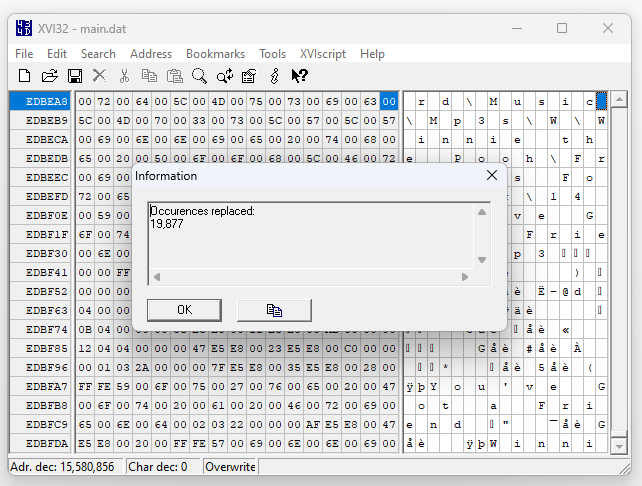Select address row EDBFDA
642x486 pixels.
click(40, 443)
